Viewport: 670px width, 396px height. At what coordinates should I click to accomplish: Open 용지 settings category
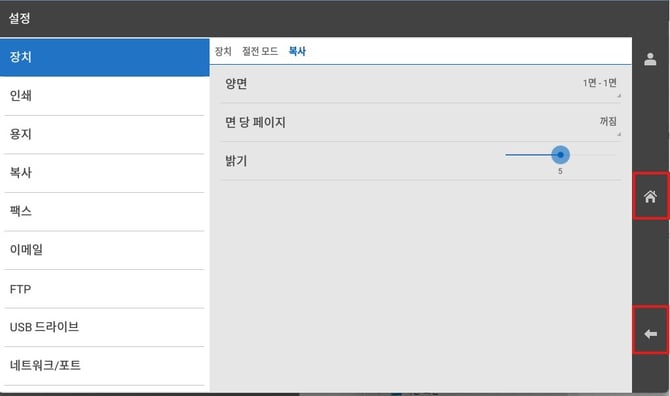click(105, 135)
